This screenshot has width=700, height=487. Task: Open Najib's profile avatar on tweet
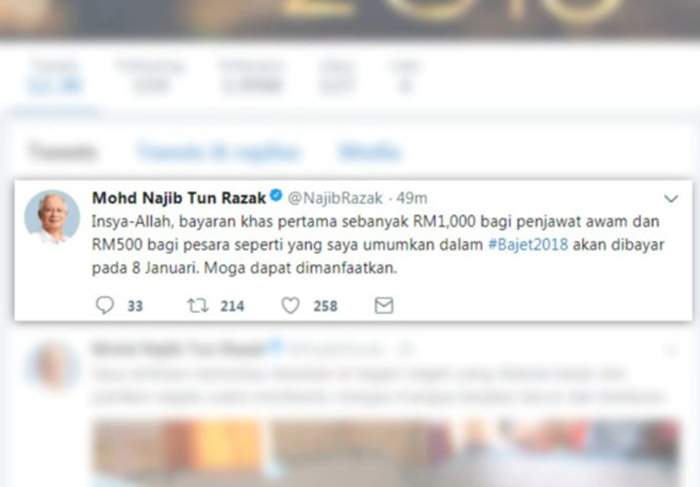tap(52, 217)
